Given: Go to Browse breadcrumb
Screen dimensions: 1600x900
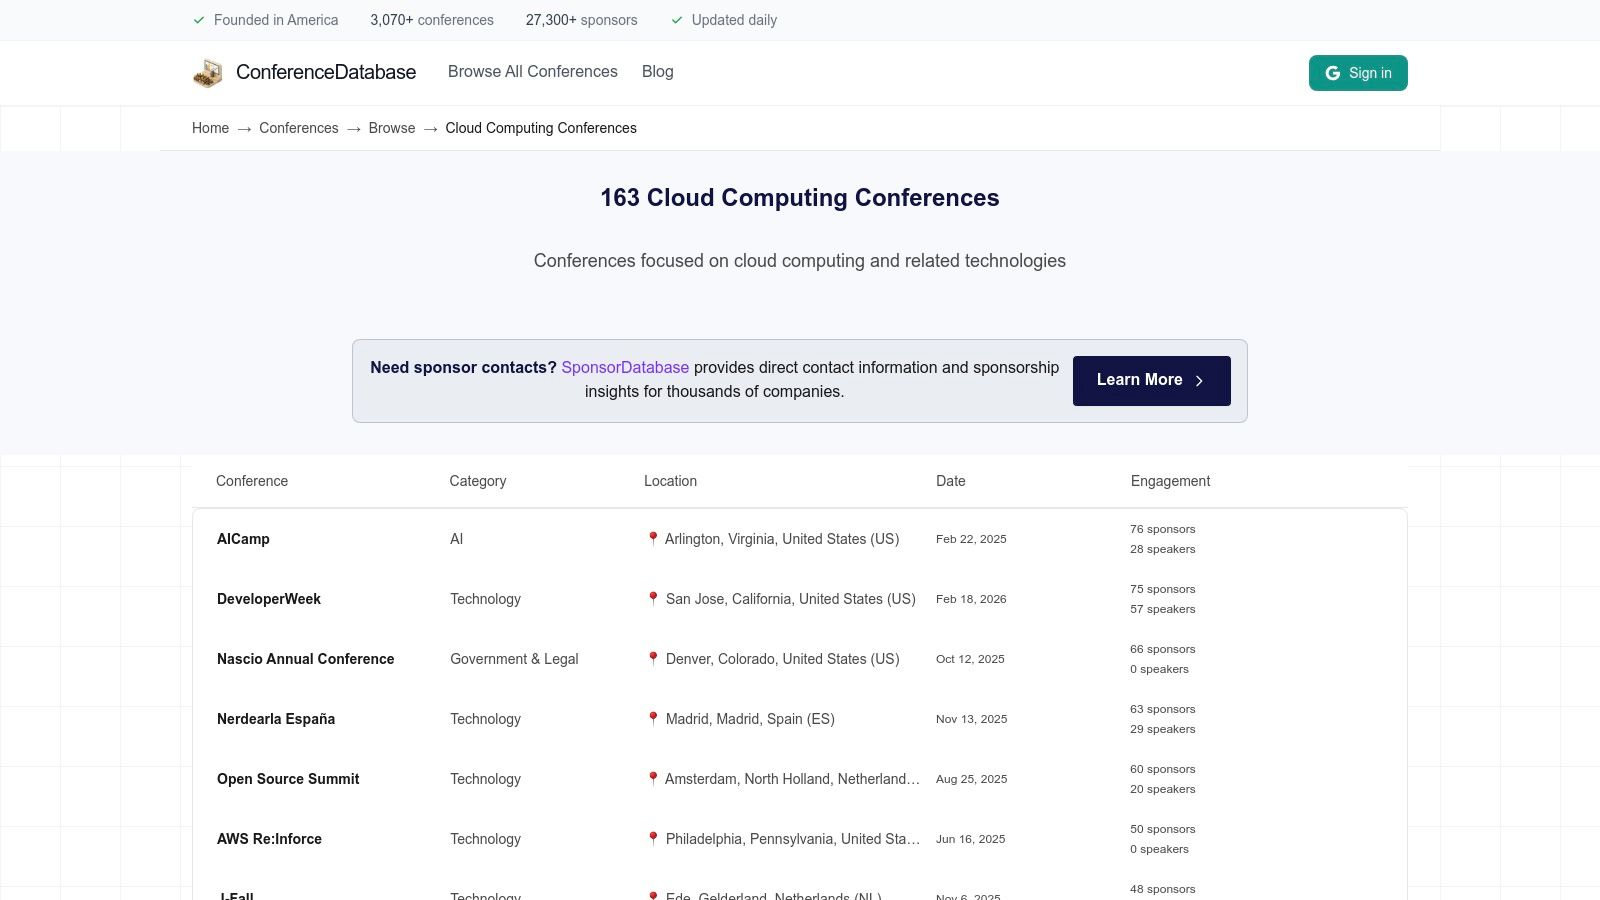Looking at the screenshot, I should 392,128.
